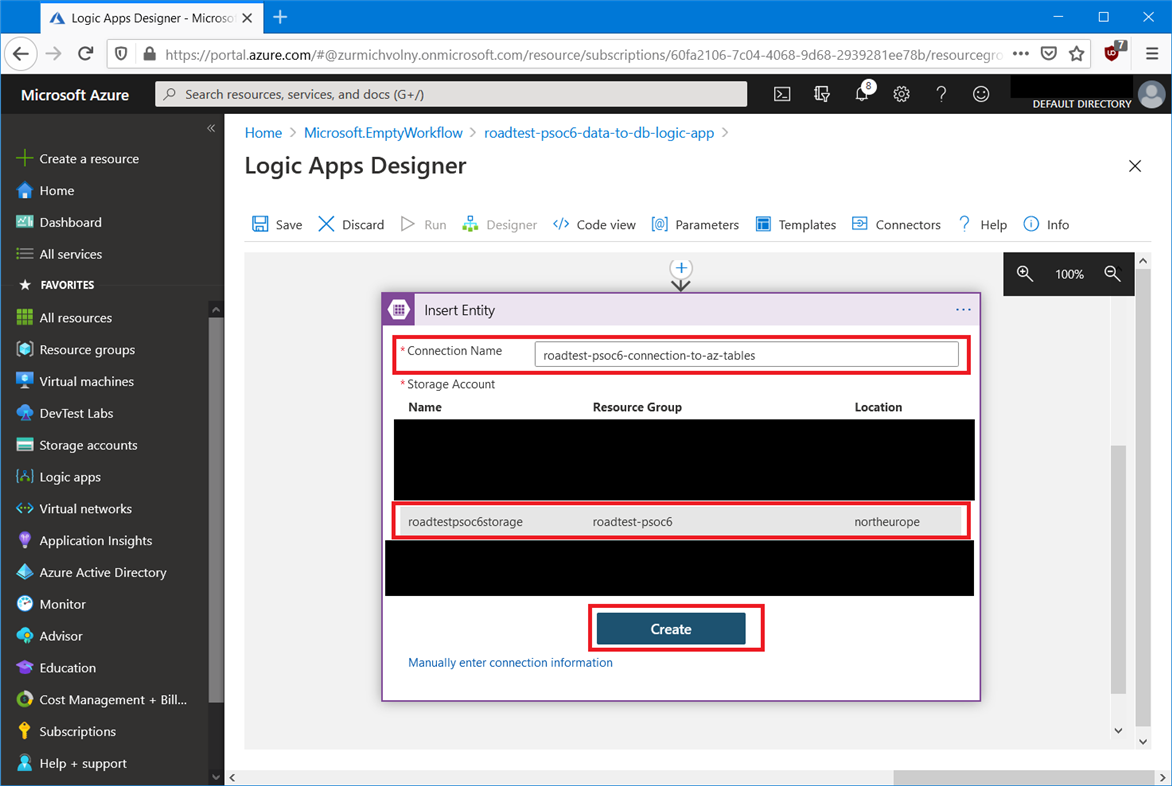Select the roadtestpsoc6storage account row
This screenshot has height=786, width=1172.
tap(680, 521)
